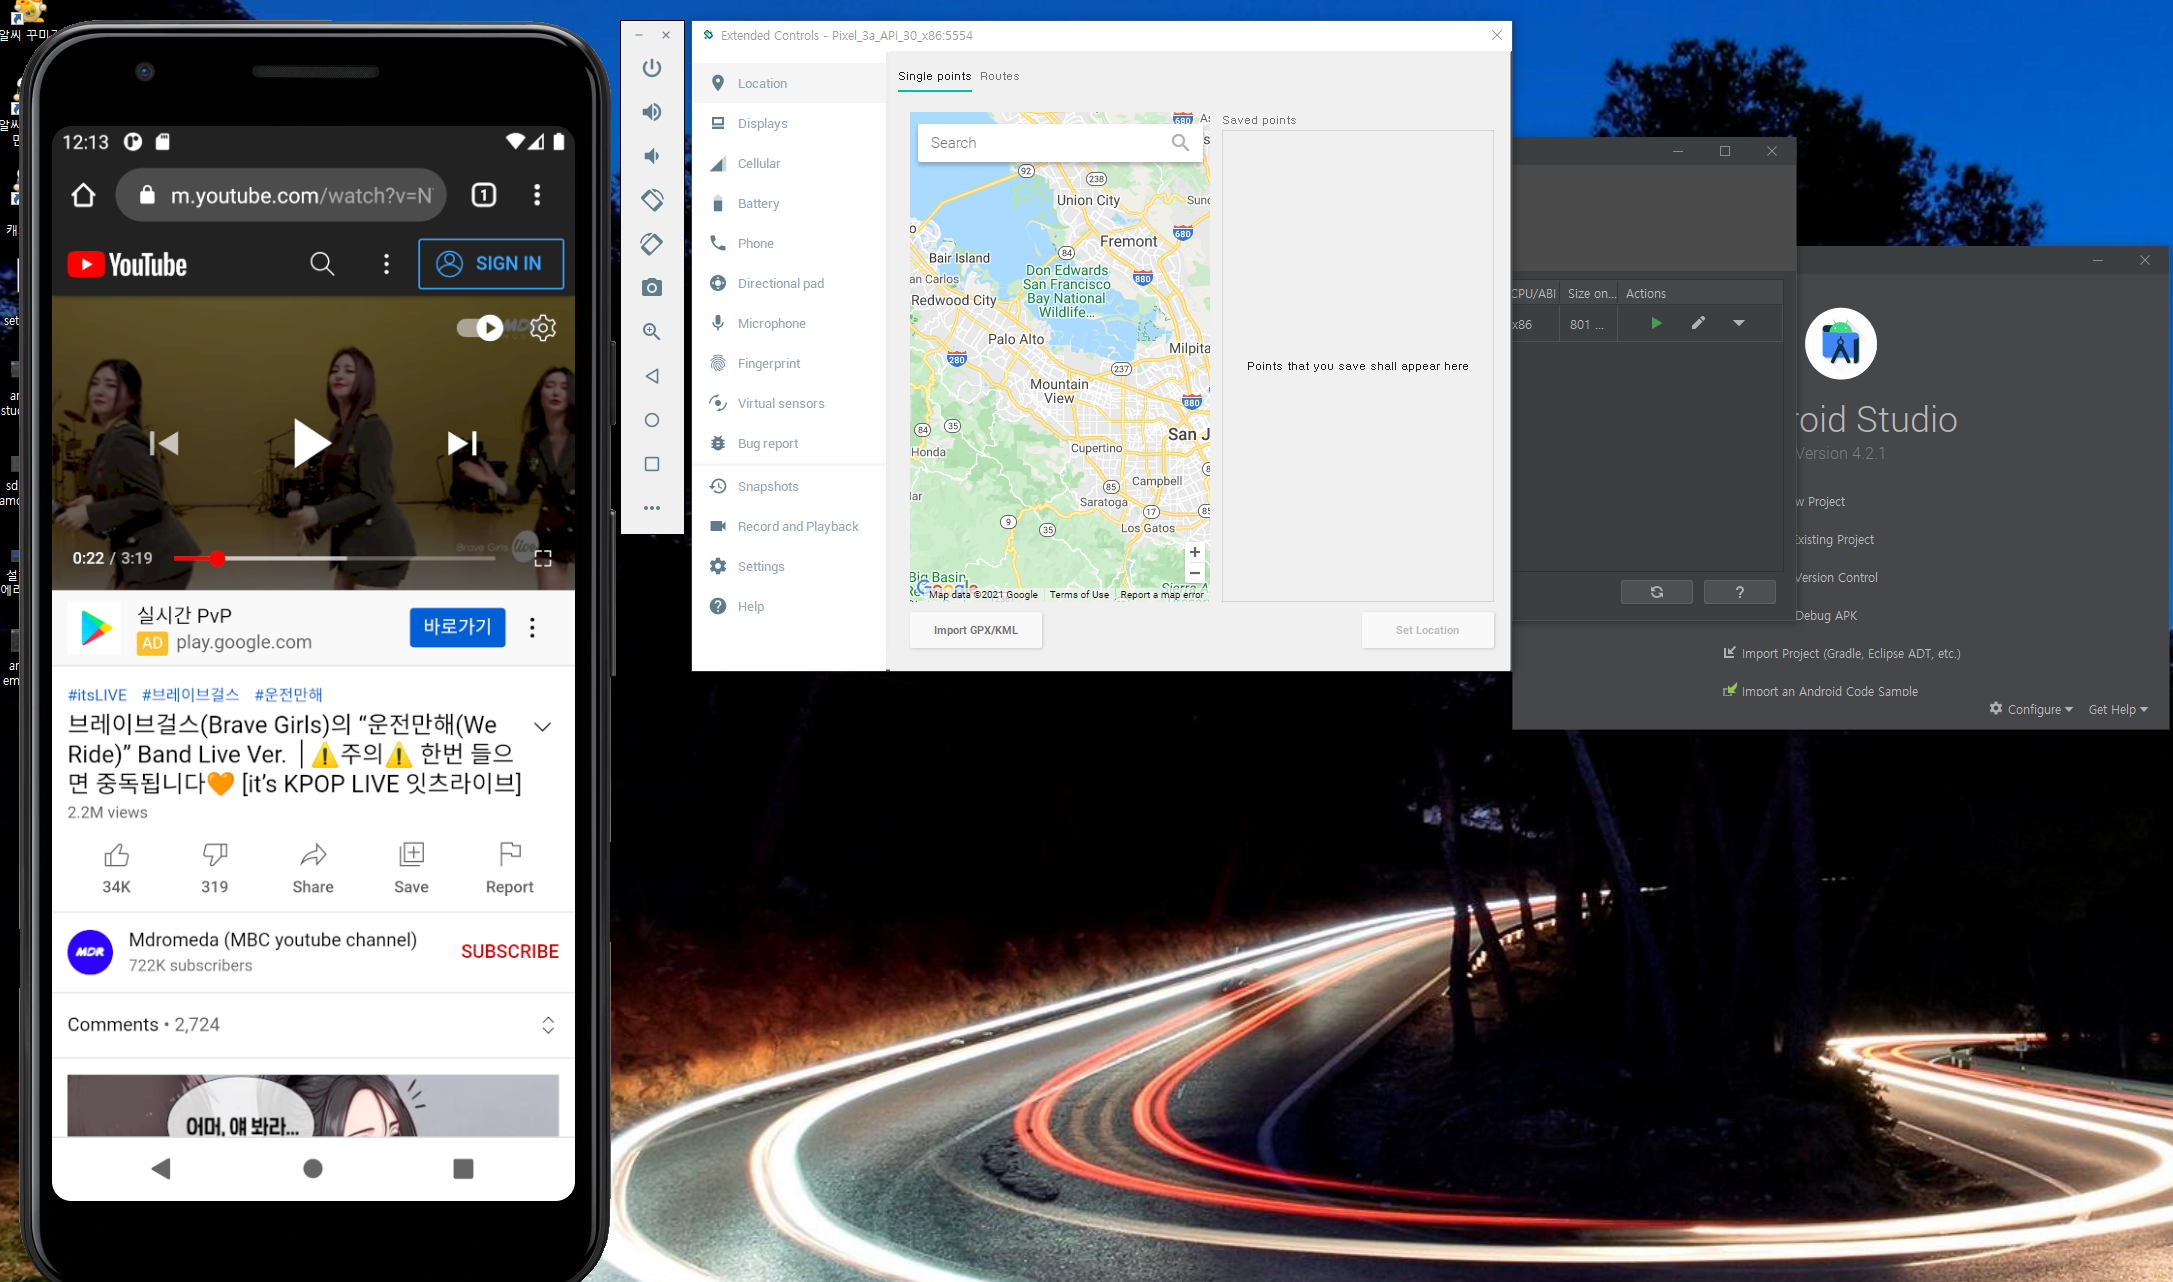This screenshot has width=2173, height=1282.
Task: Launch the AVD with the green play icon
Action: (1656, 323)
